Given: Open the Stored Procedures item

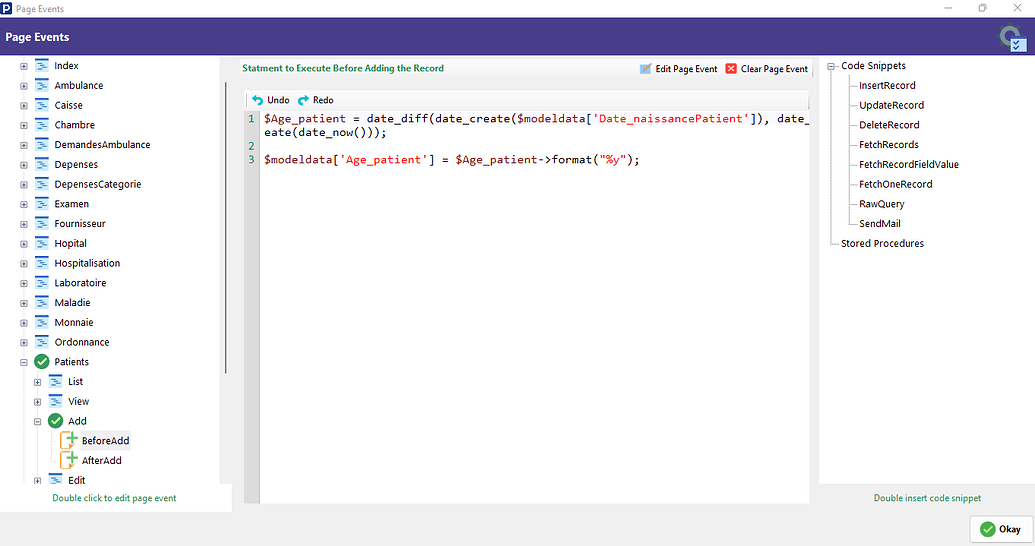Looking at the screenshot, I should click(882, 244).
